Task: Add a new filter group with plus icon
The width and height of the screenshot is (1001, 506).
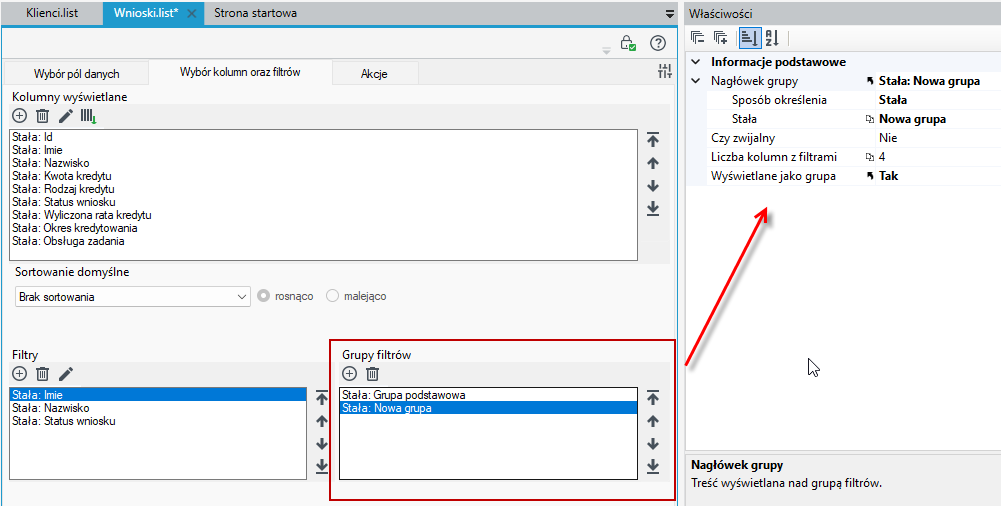Action: pos(349,374)
